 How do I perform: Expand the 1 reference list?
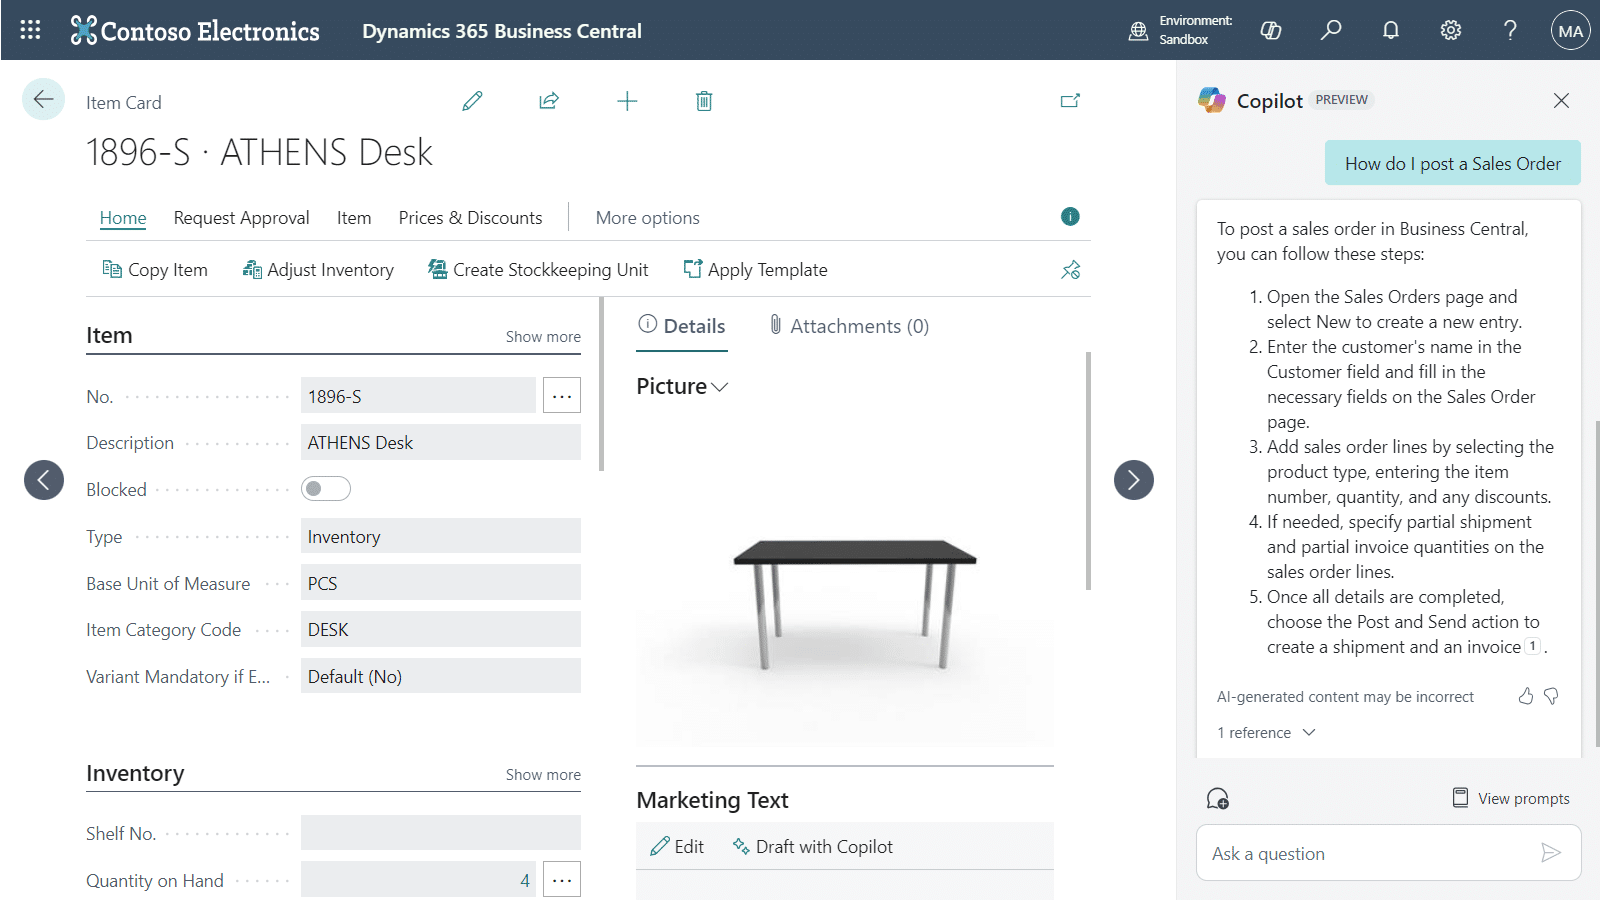pyautogui.click(x=1266, y=733)
